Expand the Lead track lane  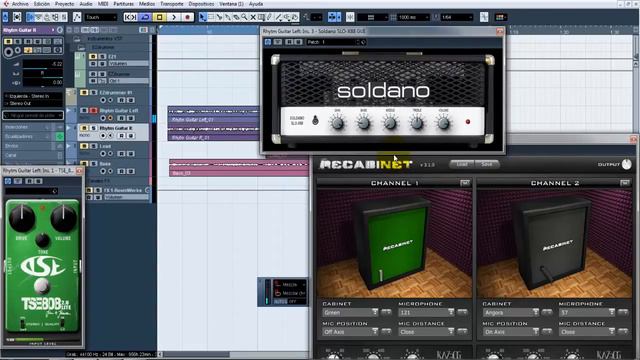[69, 146]
